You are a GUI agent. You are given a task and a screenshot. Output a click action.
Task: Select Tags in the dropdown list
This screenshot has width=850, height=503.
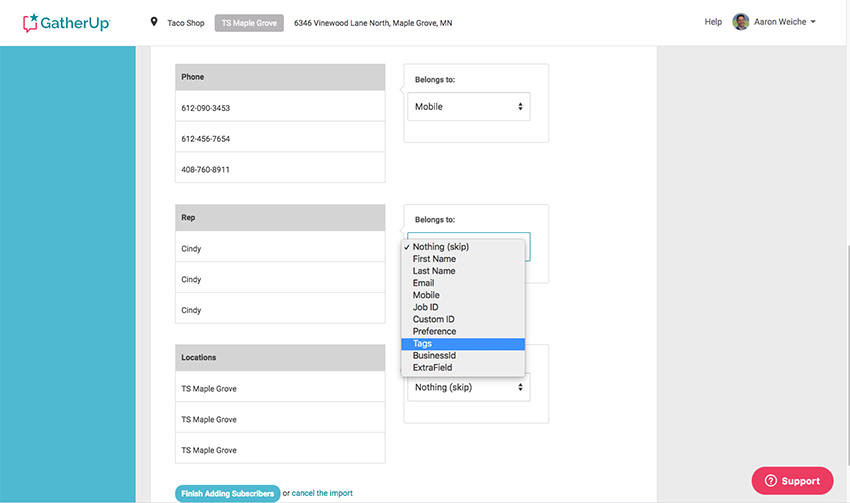click(463, 344)
